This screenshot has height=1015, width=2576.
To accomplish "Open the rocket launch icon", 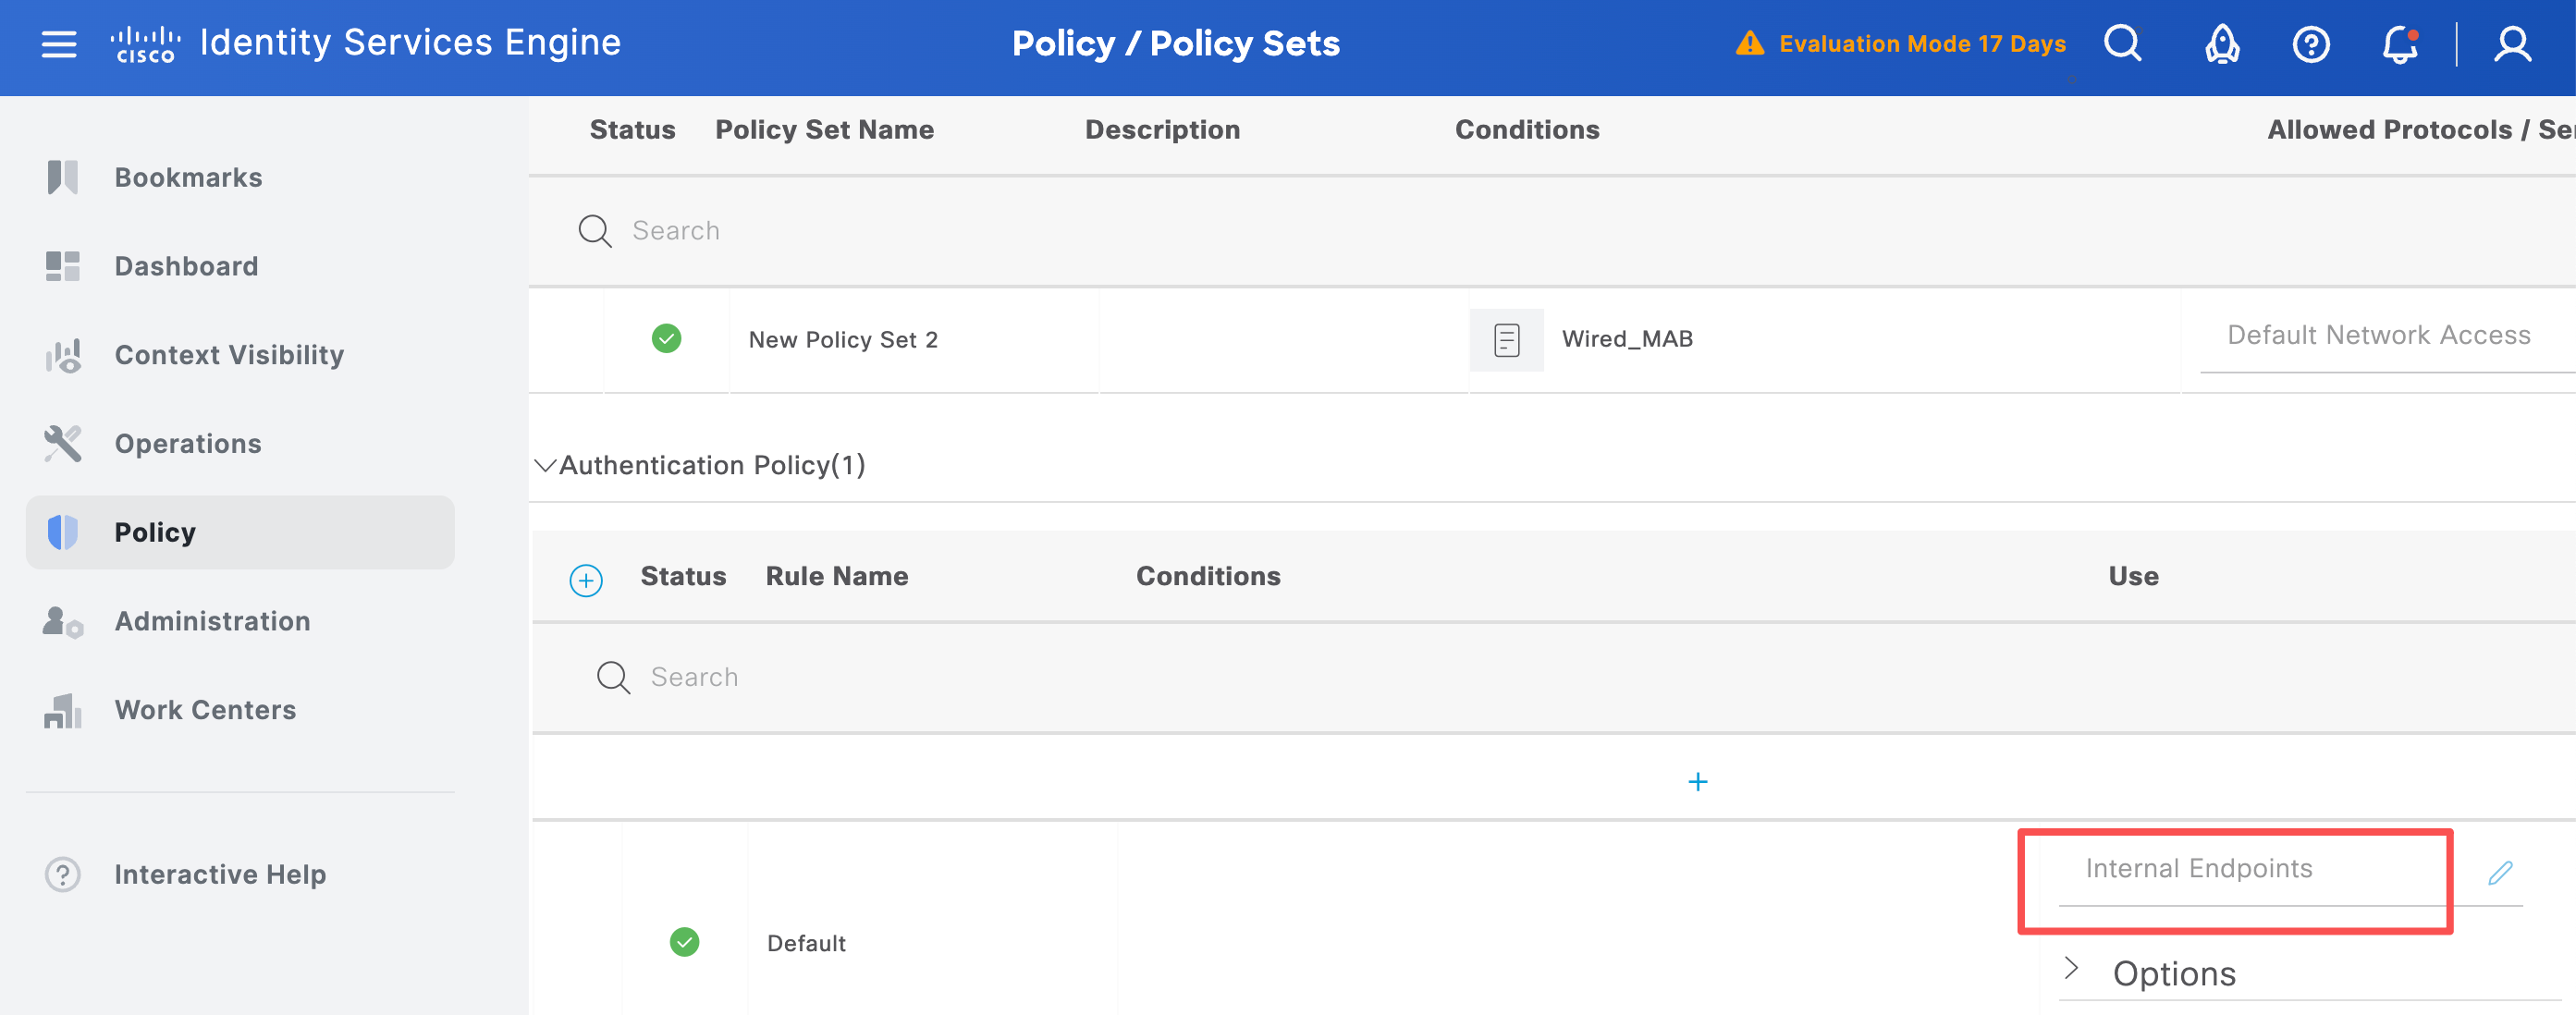I will pos(2222,44).
